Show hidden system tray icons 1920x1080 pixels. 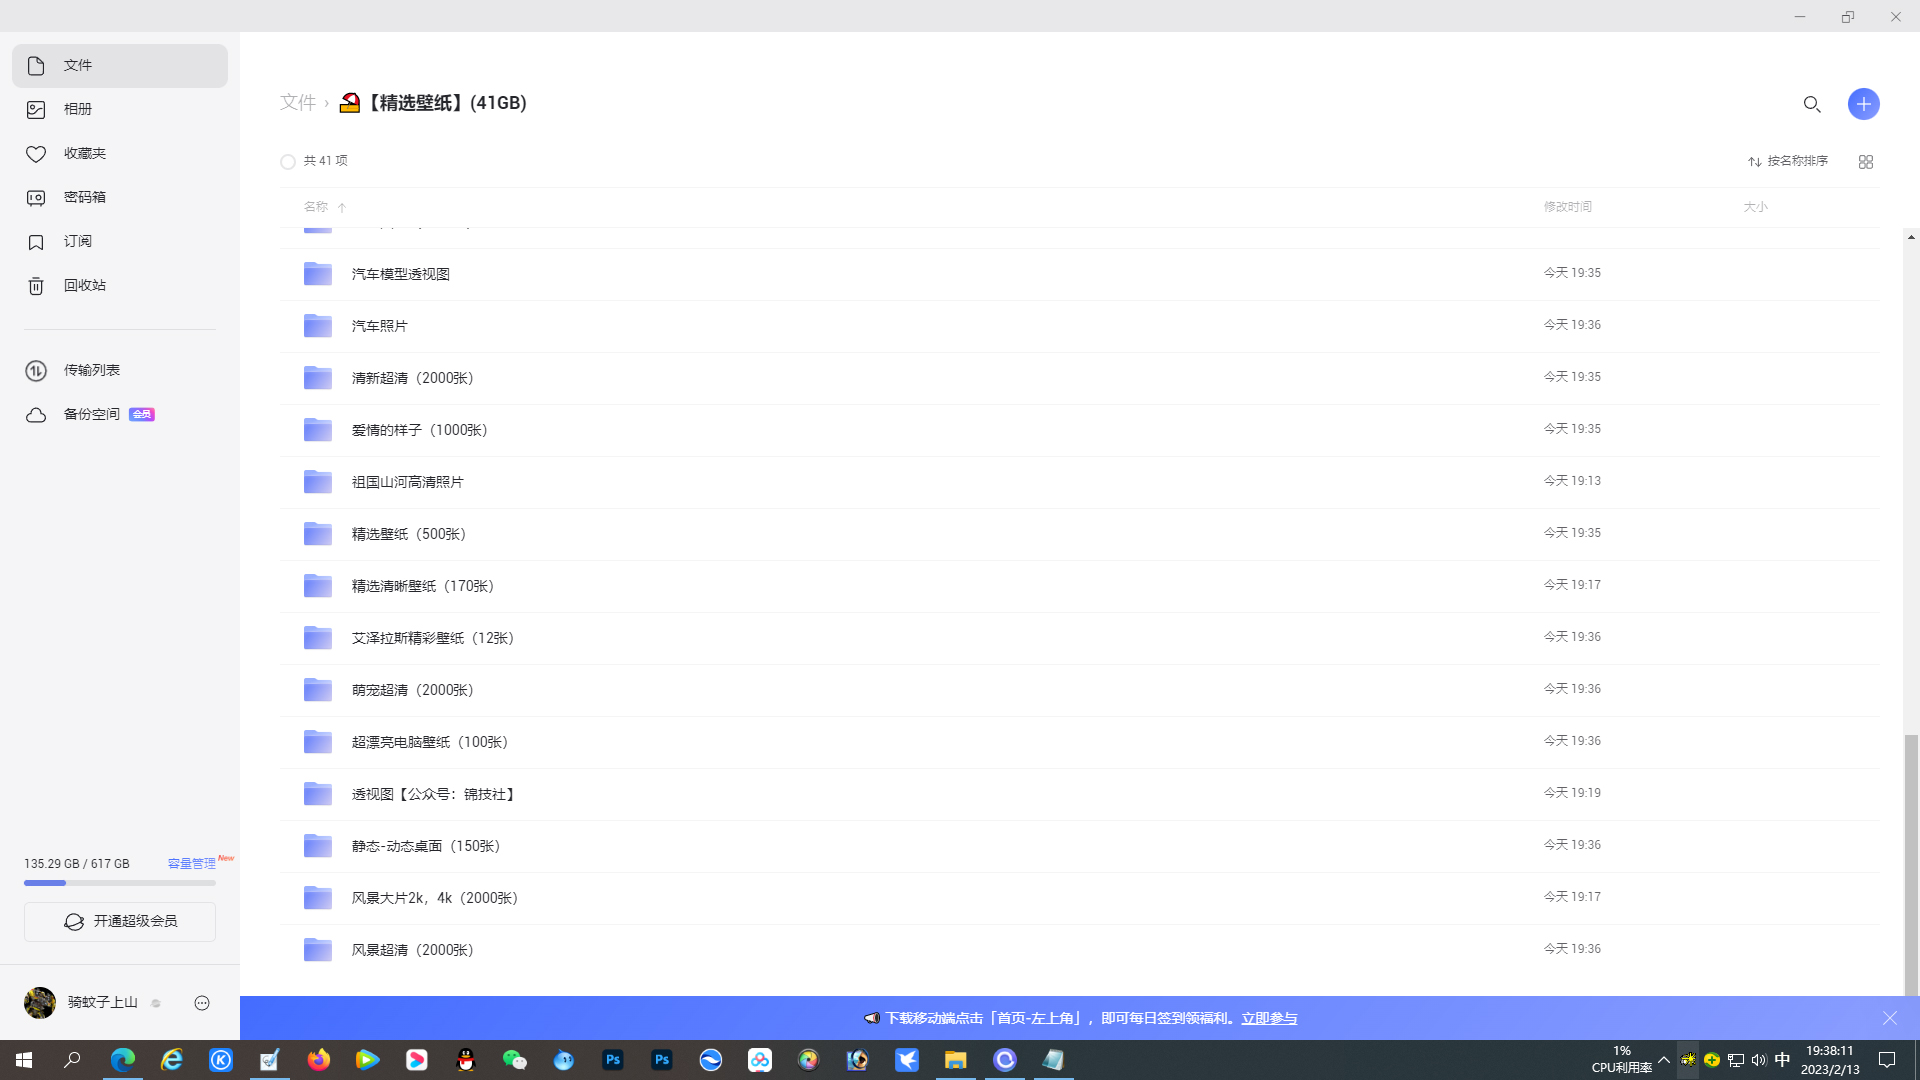click(1664, 1060)
